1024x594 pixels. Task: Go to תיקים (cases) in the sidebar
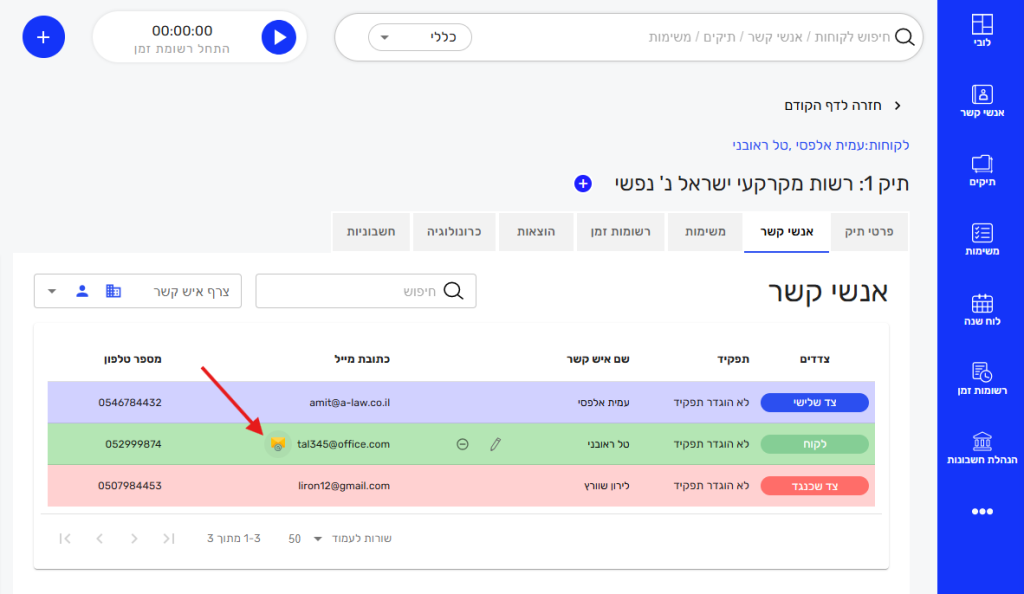pos(982,170)
